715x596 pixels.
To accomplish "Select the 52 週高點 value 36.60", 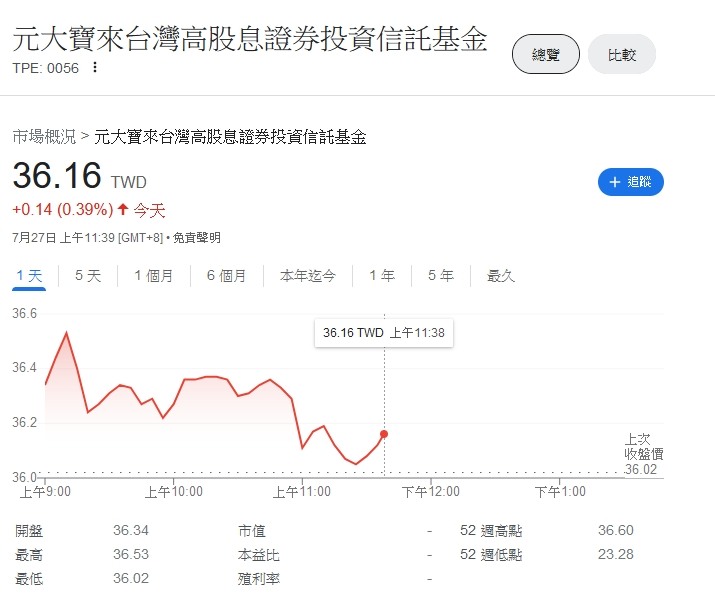I will (x=616, y=530).
